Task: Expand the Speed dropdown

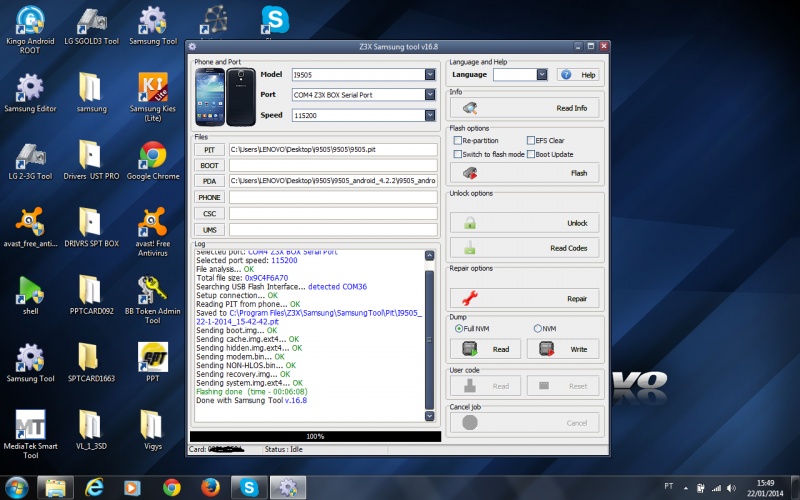Action: pos(430,115)
